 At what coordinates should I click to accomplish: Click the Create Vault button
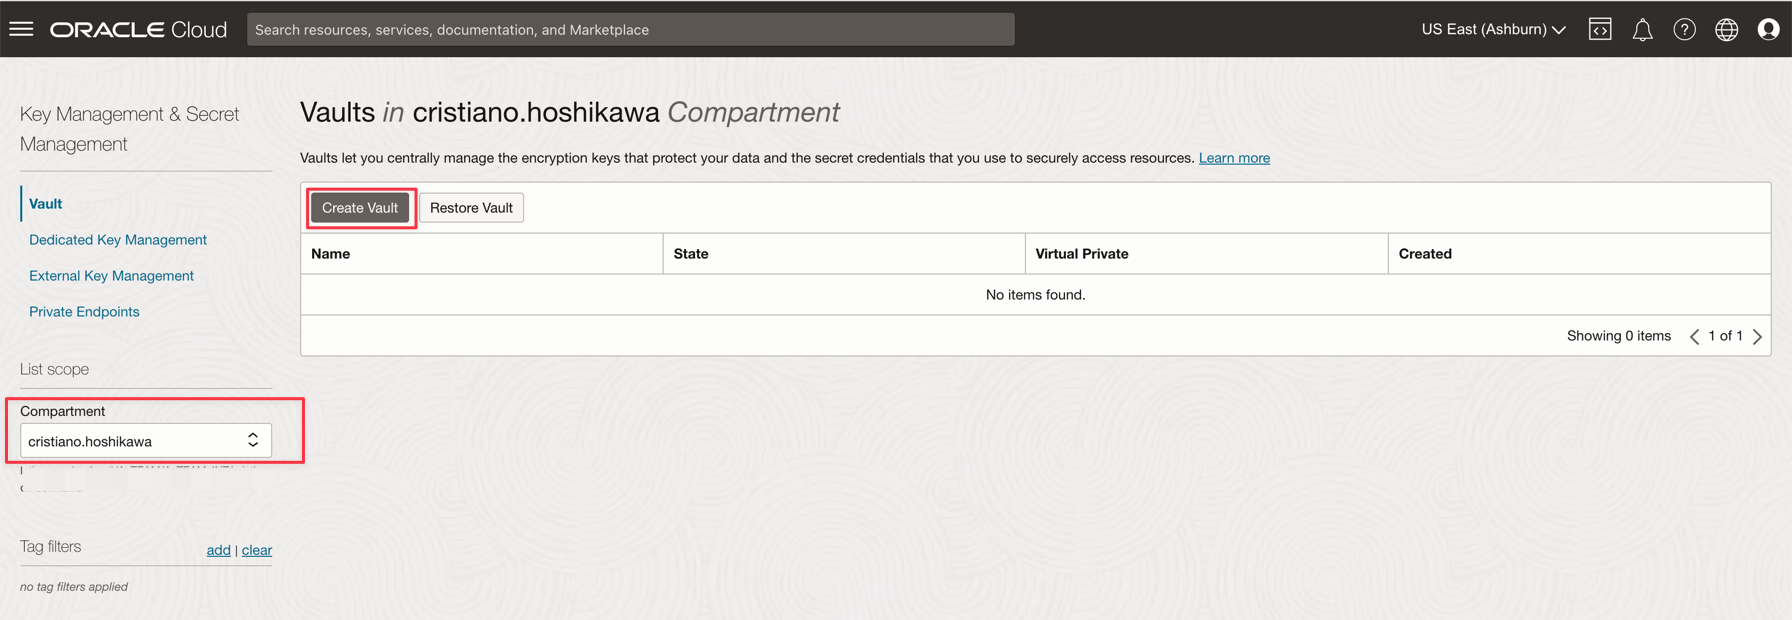pos(360,208)
